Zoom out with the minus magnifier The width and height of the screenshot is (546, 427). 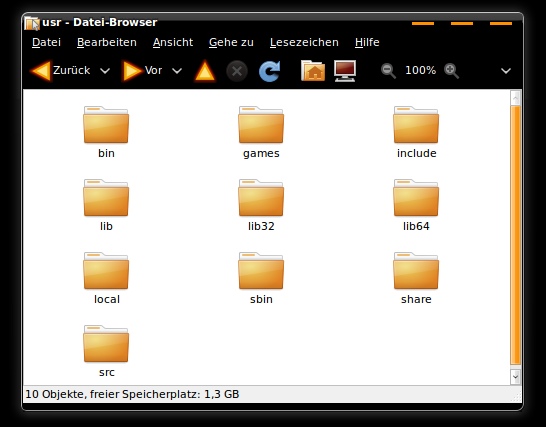(388, 71)
